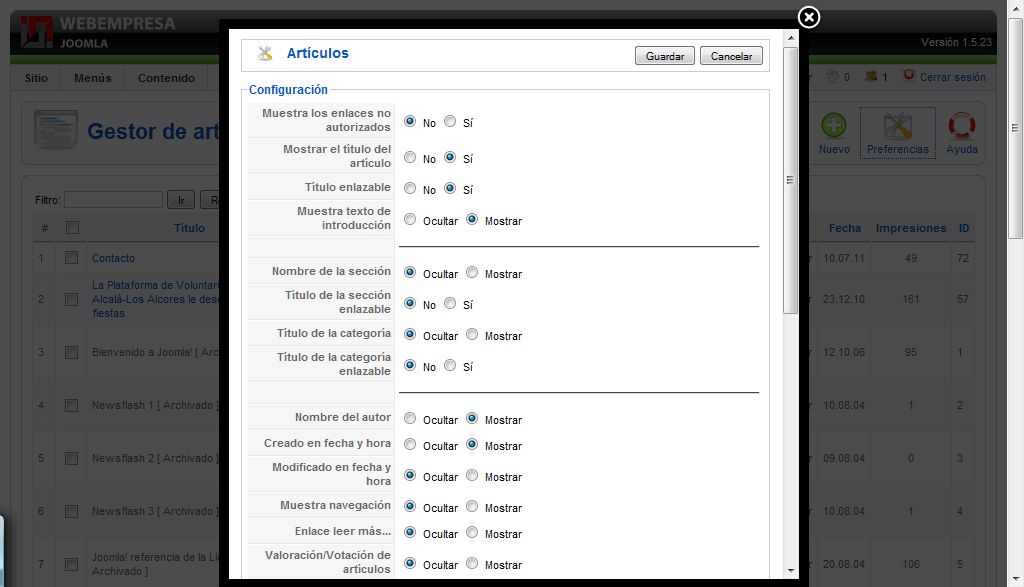1024x587 pixels.
Task: Select Mostrar for Valoración/Votación de artículos
Action: (x=472, y=563)
